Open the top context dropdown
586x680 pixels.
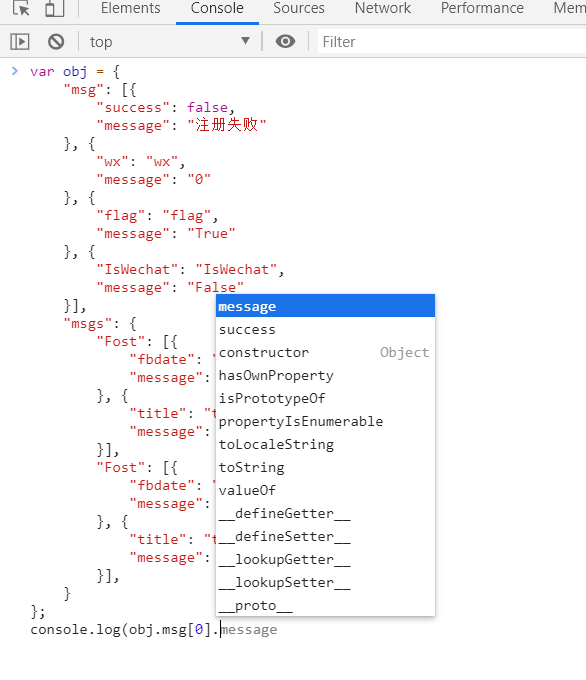point(170,42)
